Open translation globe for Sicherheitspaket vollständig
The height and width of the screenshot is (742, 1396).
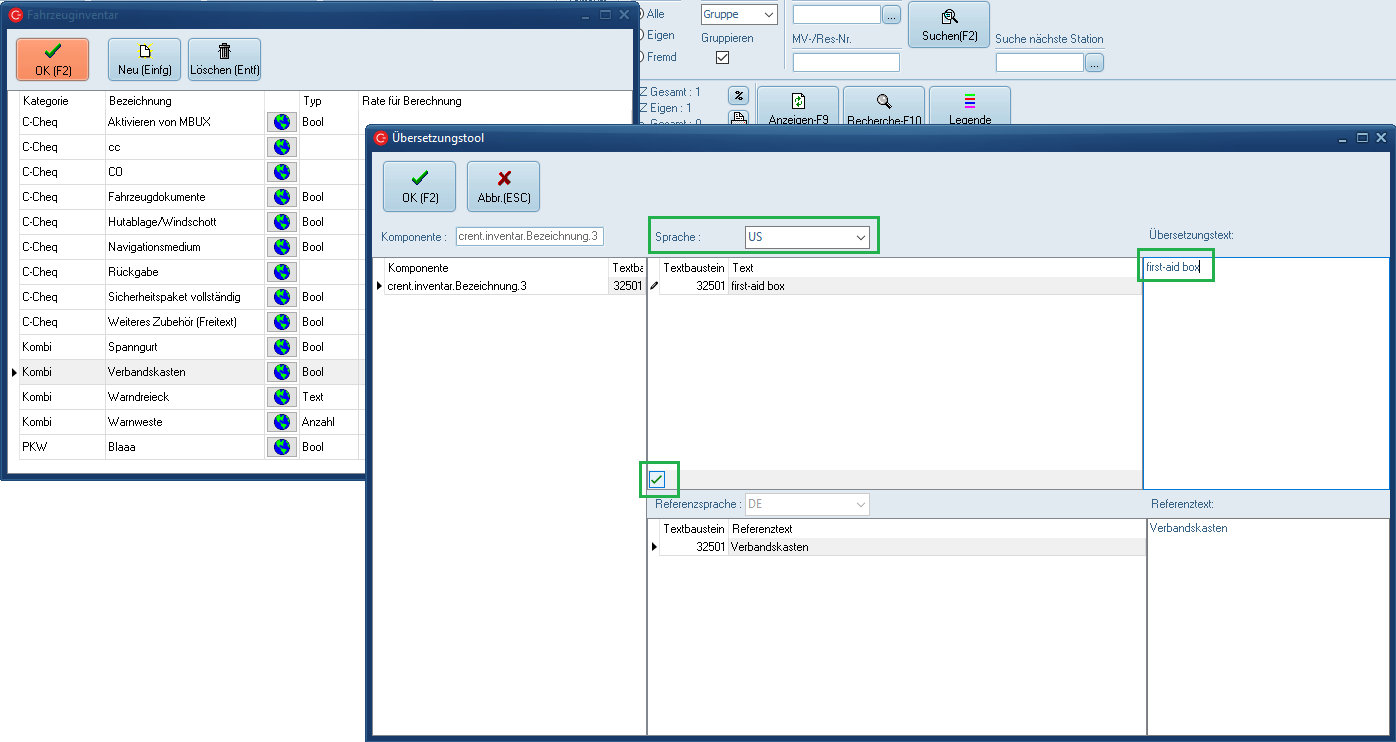(282, 297)
